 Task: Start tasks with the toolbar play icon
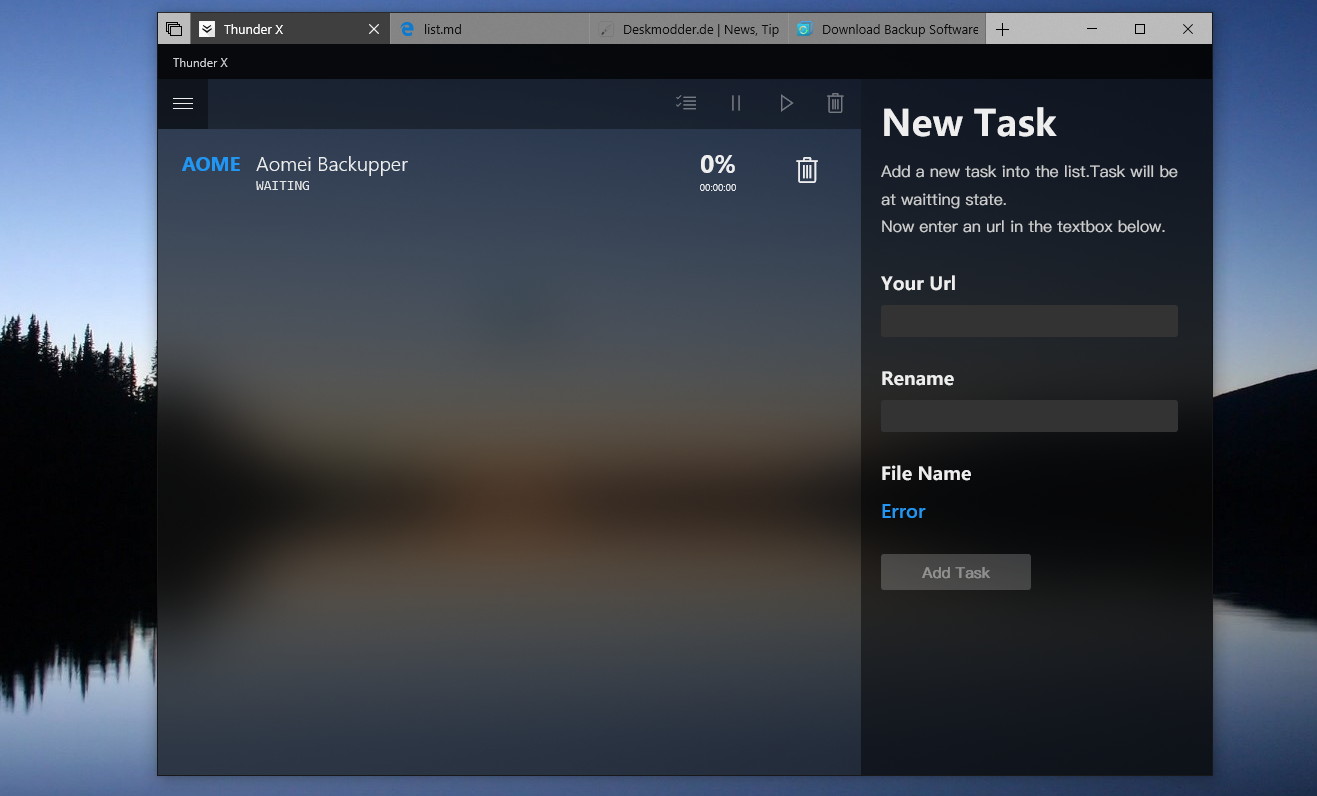[x=786, y=103]
